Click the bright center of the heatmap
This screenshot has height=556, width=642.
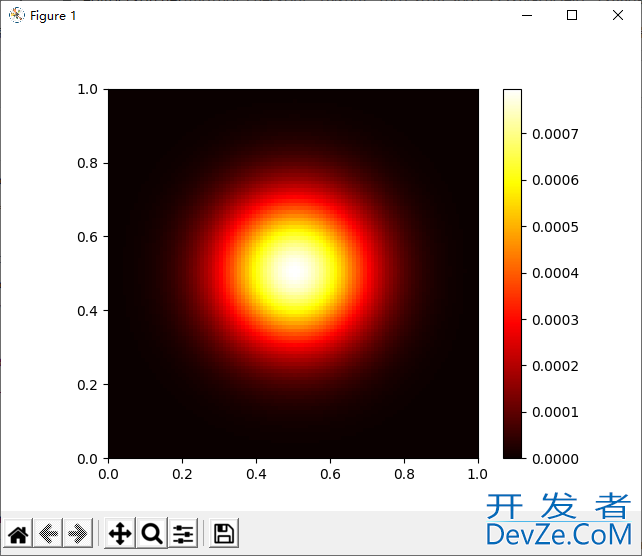294,272
